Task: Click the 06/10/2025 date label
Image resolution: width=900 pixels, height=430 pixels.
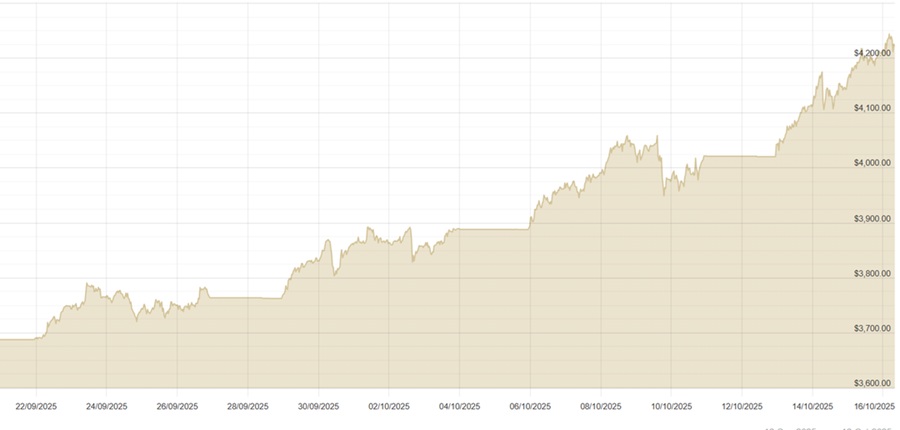Action: point(530,406)
